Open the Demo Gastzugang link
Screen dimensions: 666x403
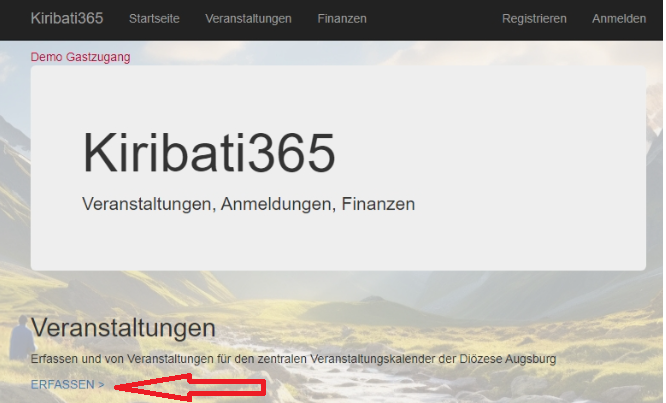click(x=80, y=57)
